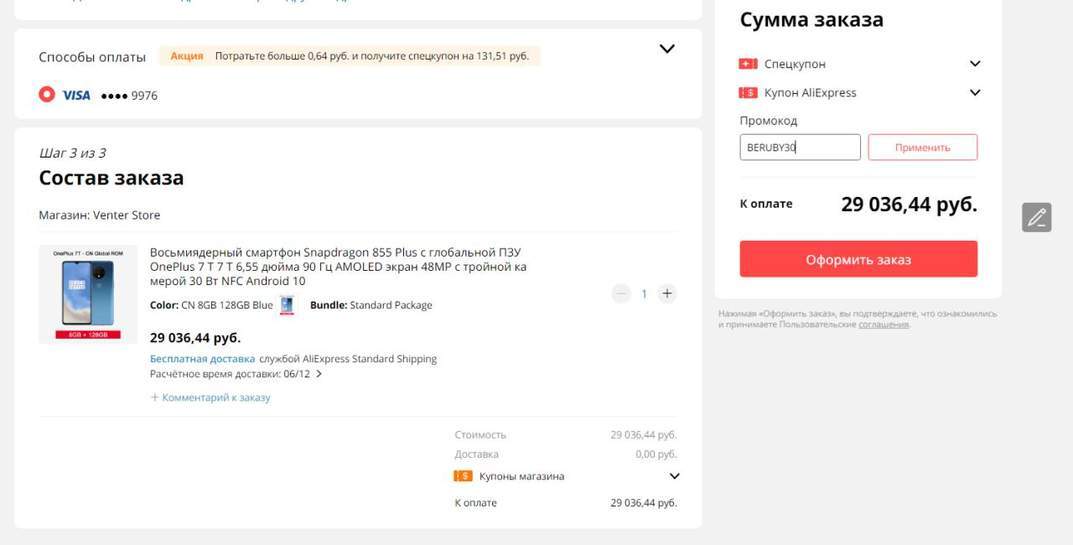Expand the Спецкупон dropdown
The image size is (1073, 545).
[x=975, y=64]
